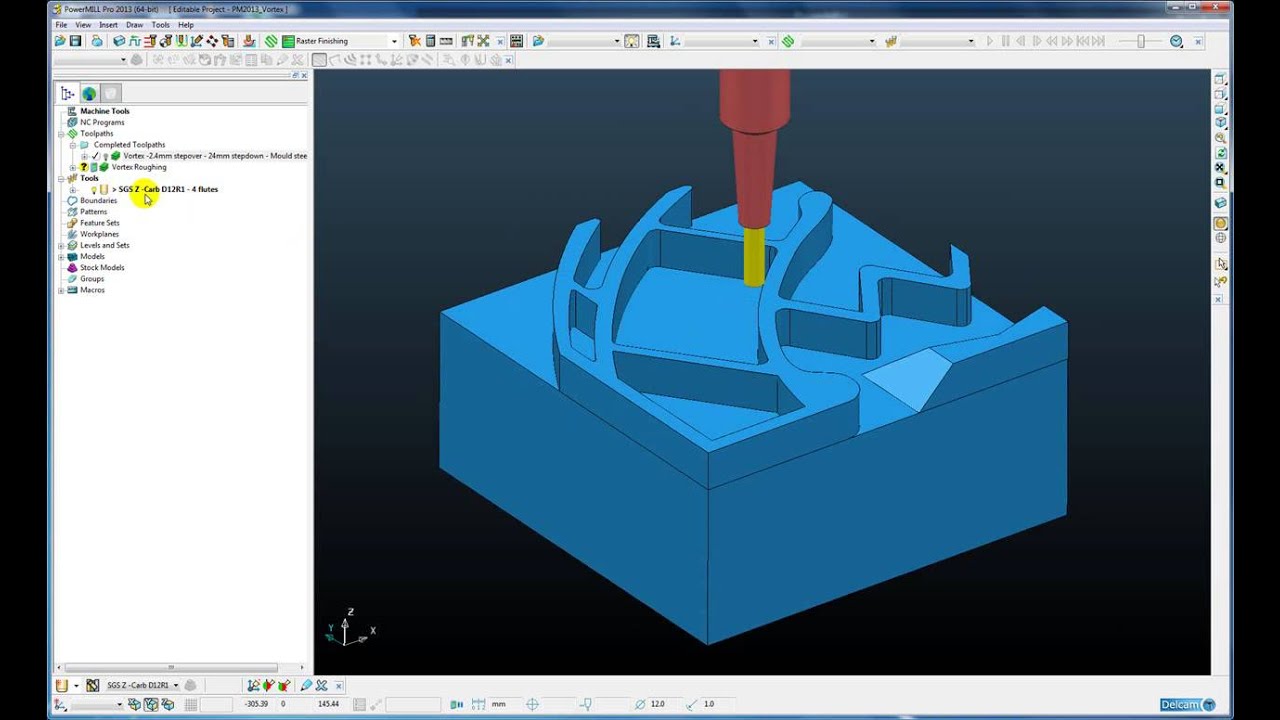Image resolution: width=1280 pixels, height=720 pixels.
Task: Open the Draw menu
Action: coord(134,25)
